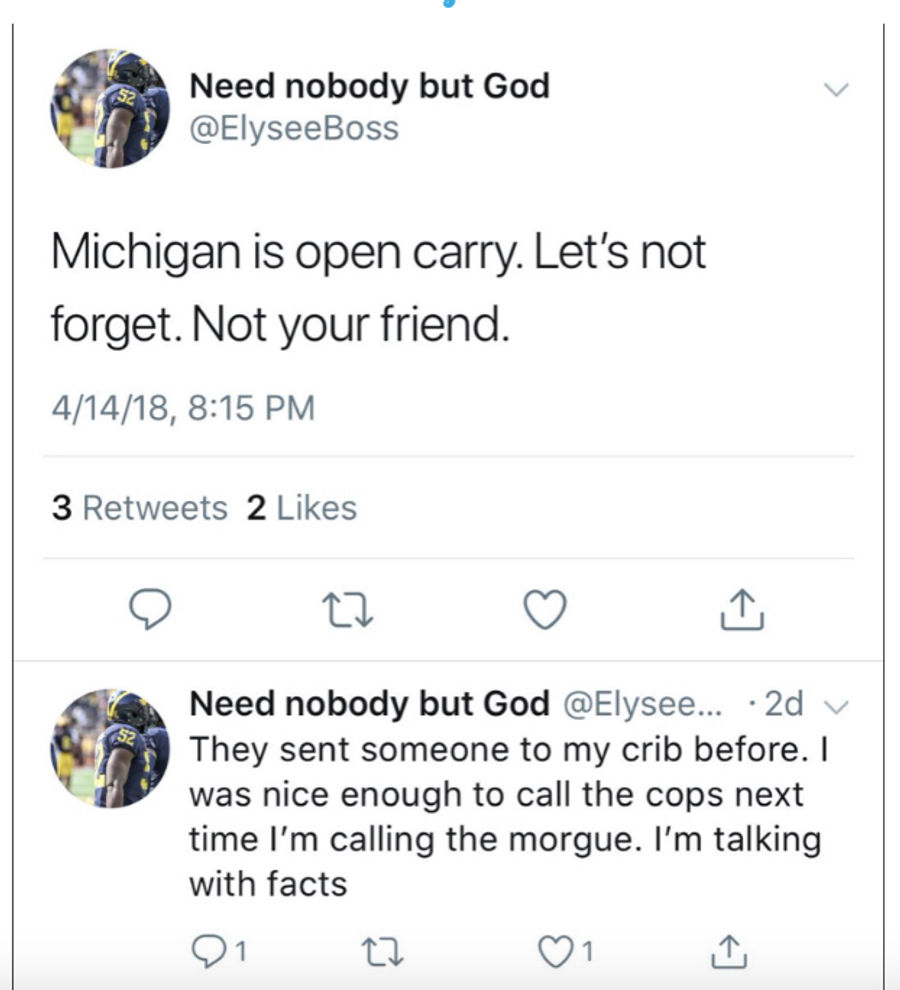Open the reply text about the morgue
The height and width of the screenshot is (990, 900).
tap(508, 816)
